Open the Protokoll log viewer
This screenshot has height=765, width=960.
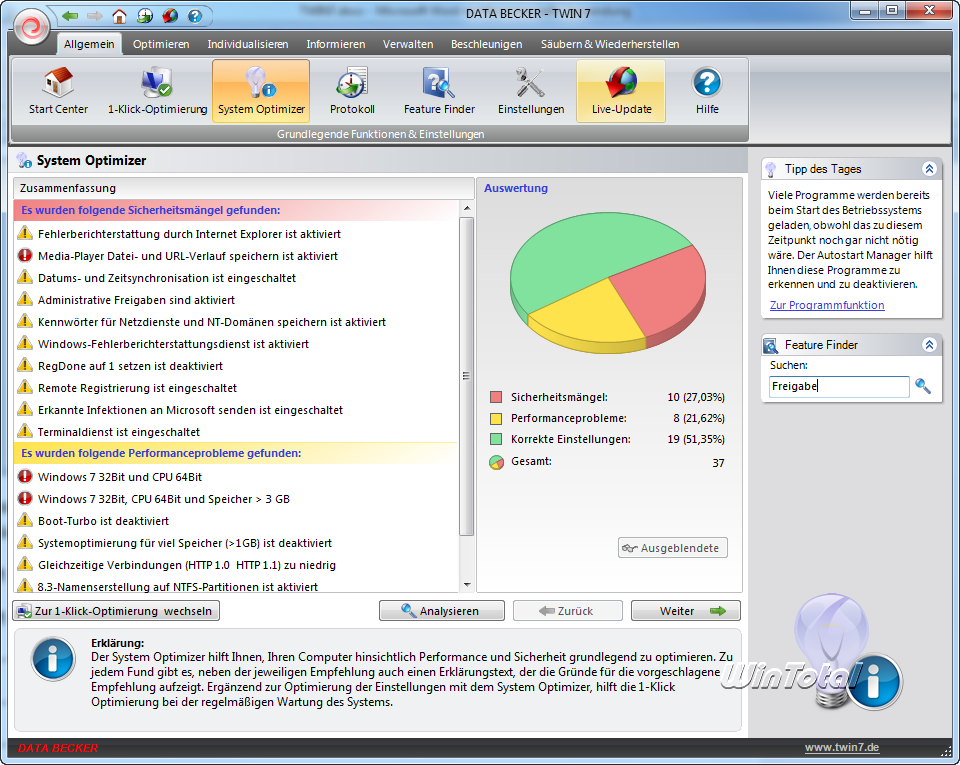click(x=352, y=91)
